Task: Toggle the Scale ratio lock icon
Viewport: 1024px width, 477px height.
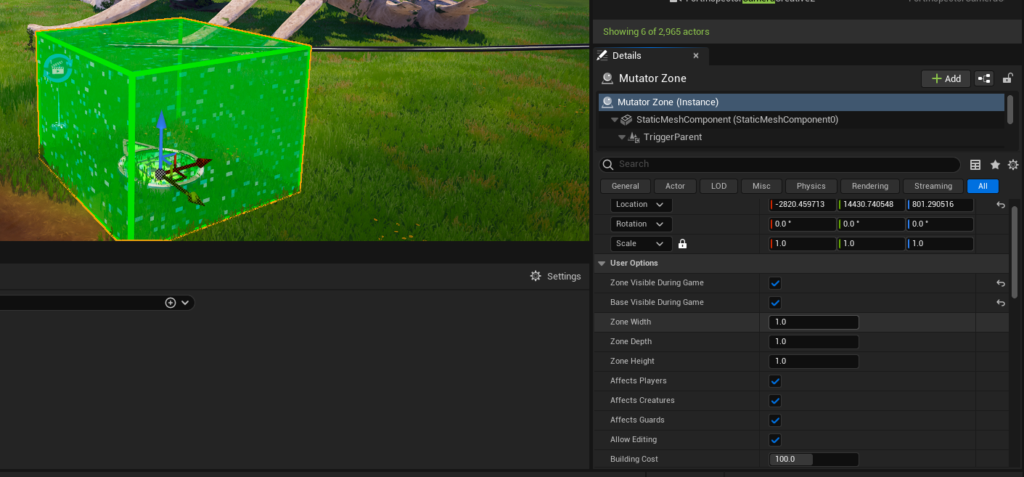Action: [682, 244]
